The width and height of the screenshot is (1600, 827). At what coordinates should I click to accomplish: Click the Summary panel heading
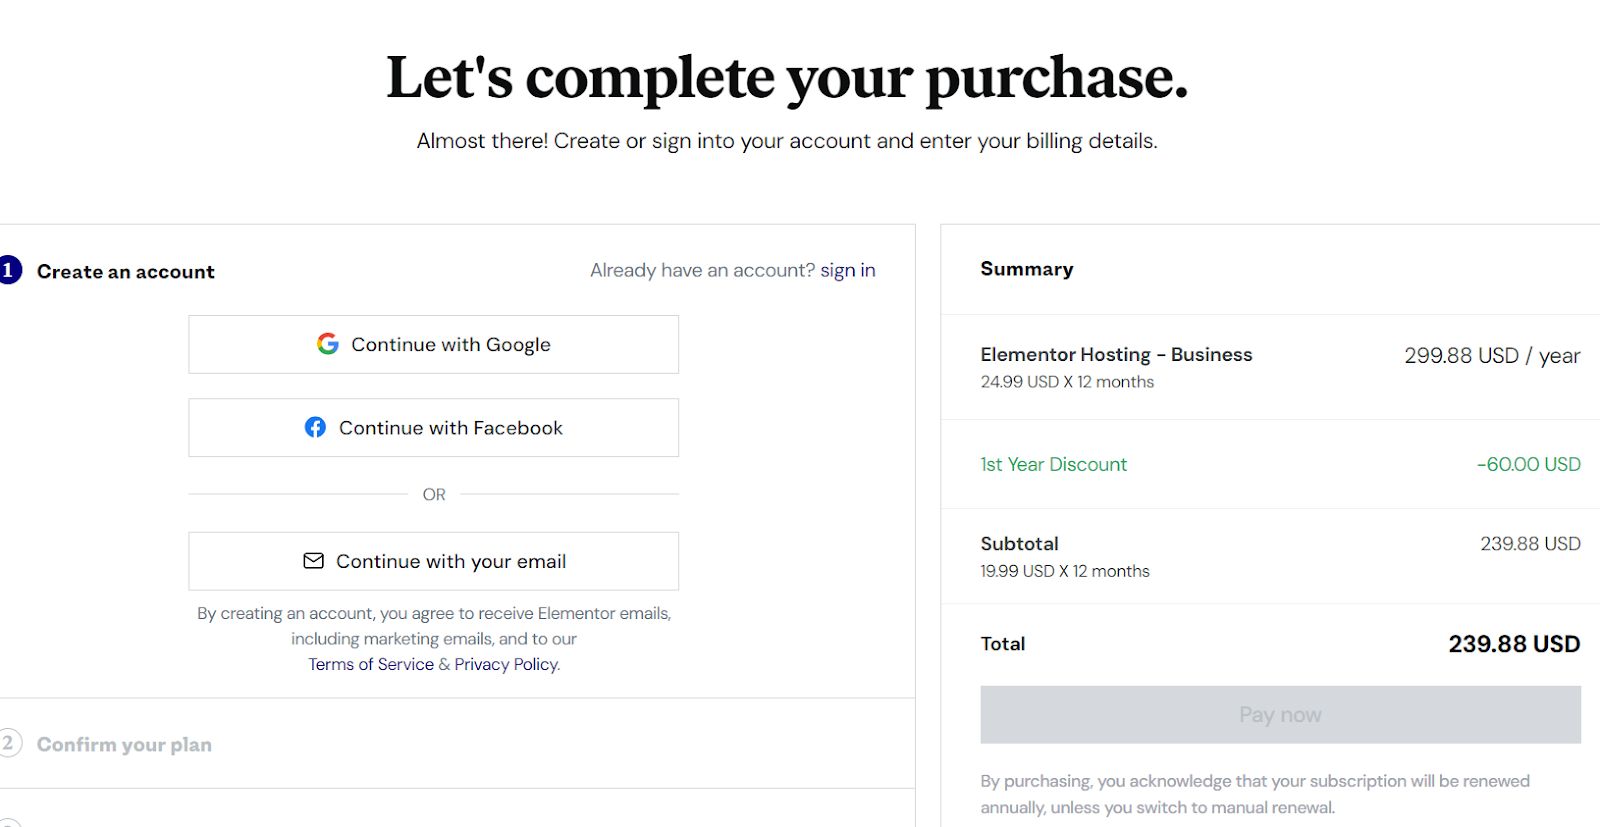(1027, 269)
